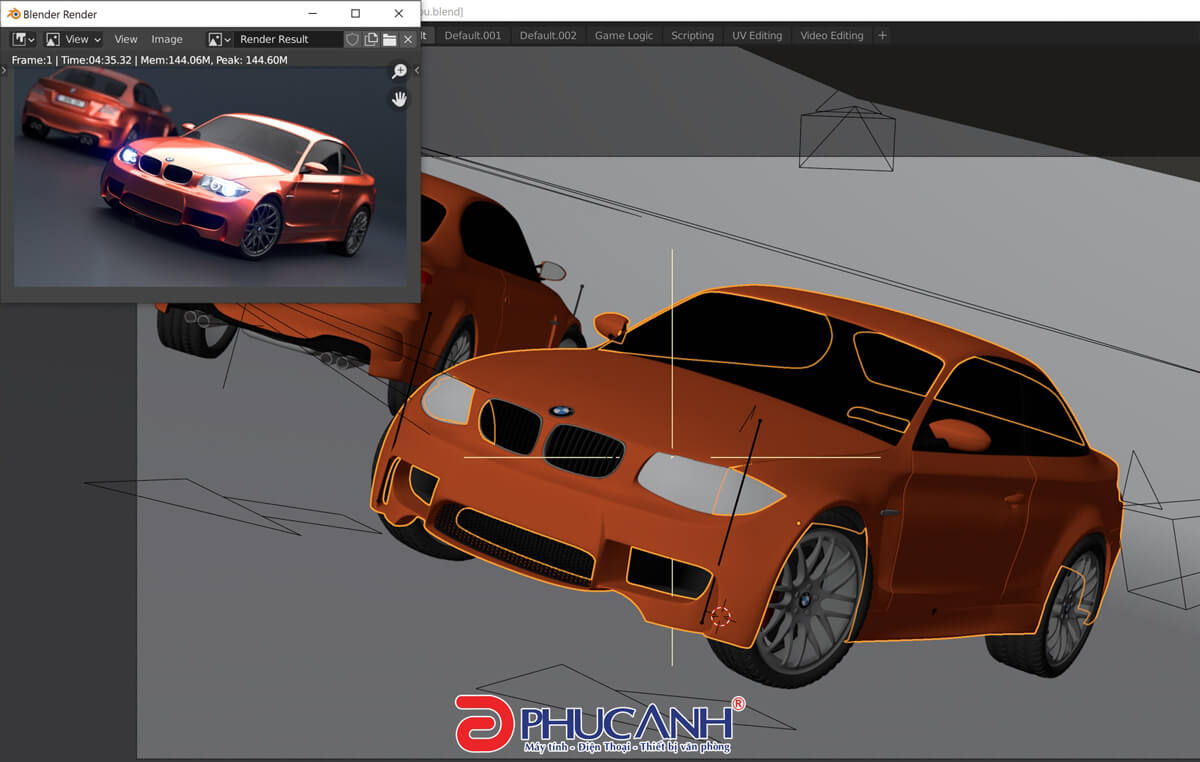The width and height of the screenshot is (1200, 762).
Task: Click the new image copy icon
Action: click(371, 39)
